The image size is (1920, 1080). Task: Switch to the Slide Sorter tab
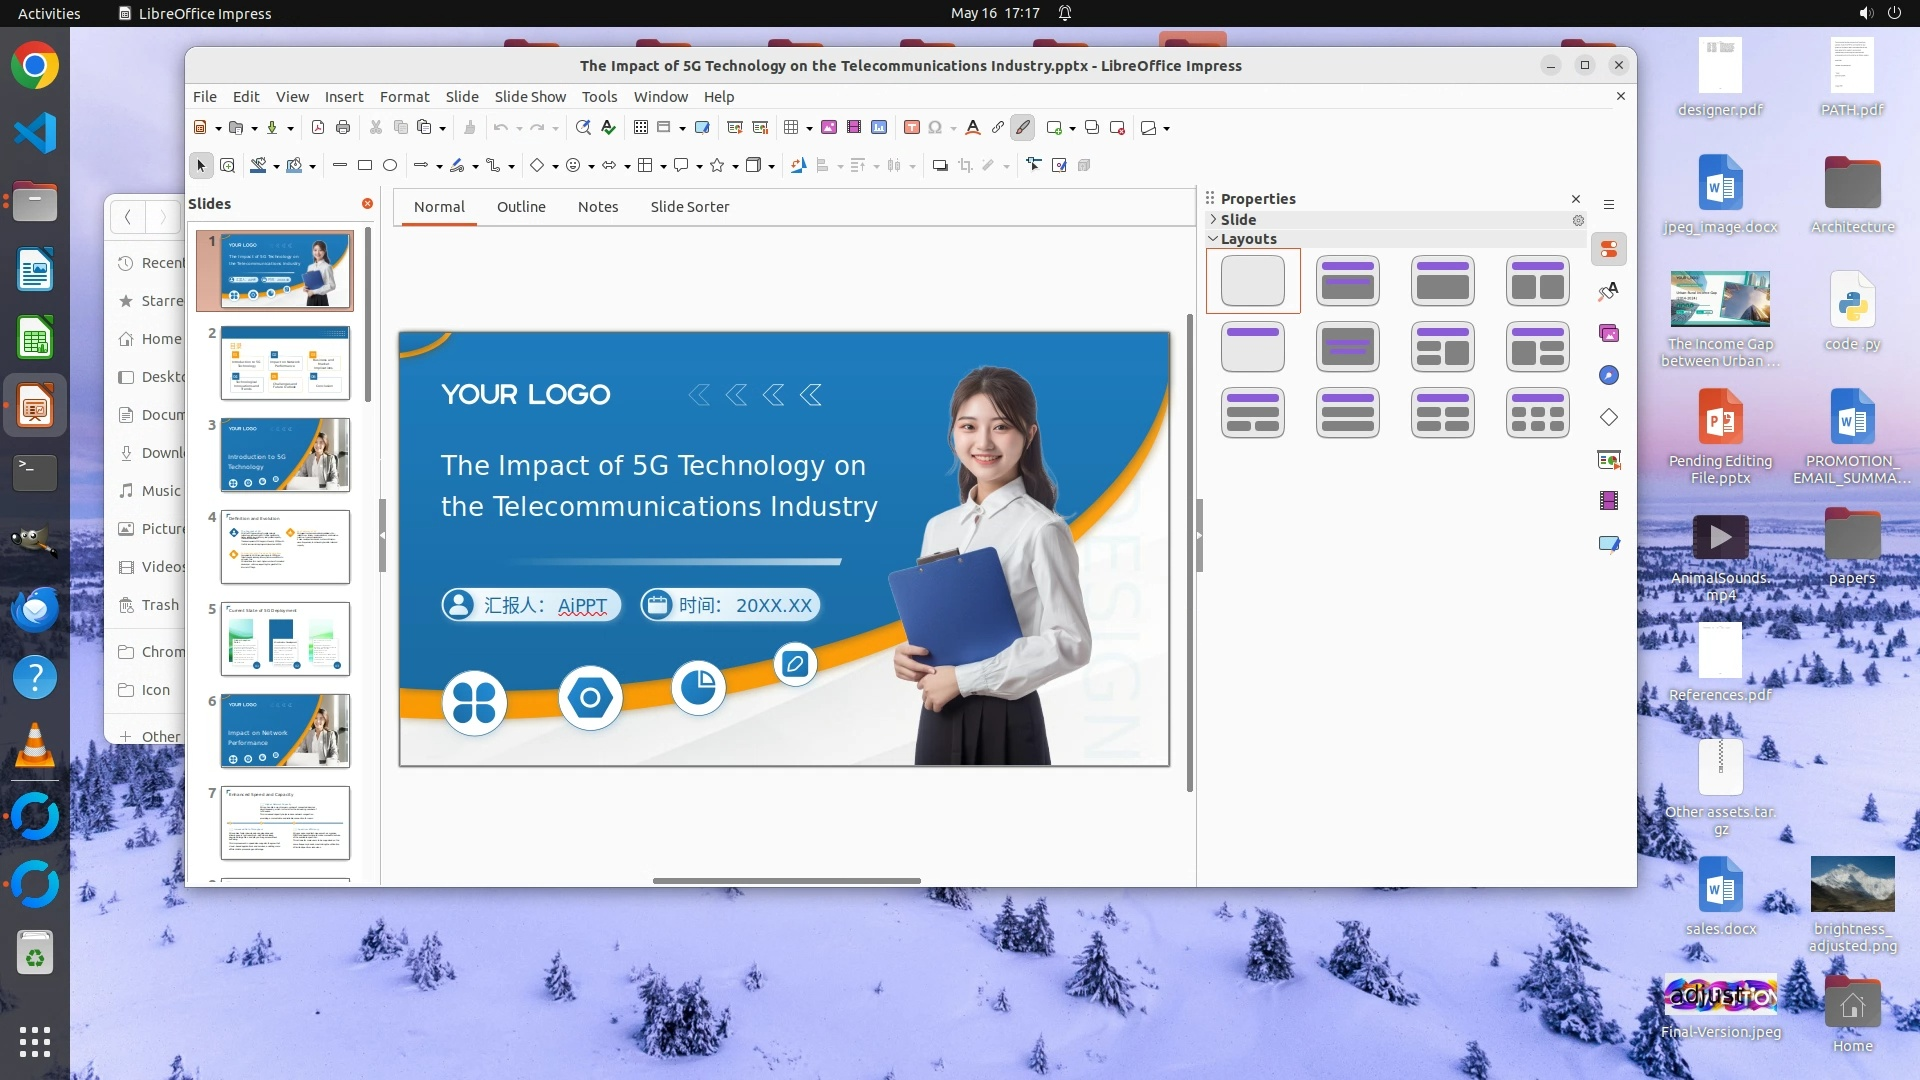point(689,207)
